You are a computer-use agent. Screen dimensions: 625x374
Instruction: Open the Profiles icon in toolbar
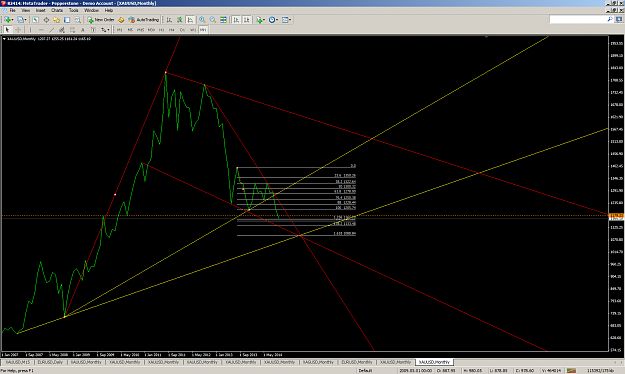pos(20,20)
